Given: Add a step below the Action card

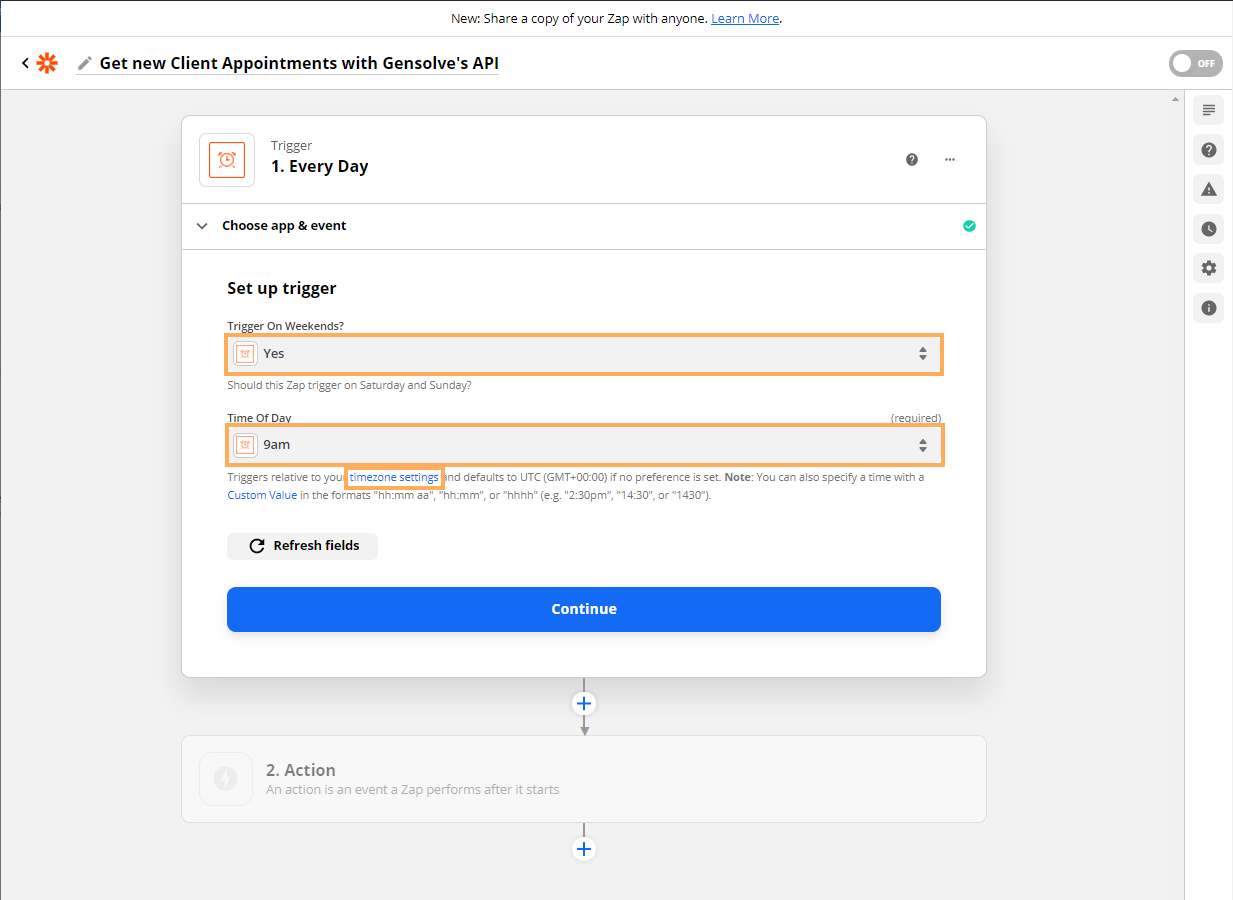Looking at the screenshot, I should tap(584, 849).
